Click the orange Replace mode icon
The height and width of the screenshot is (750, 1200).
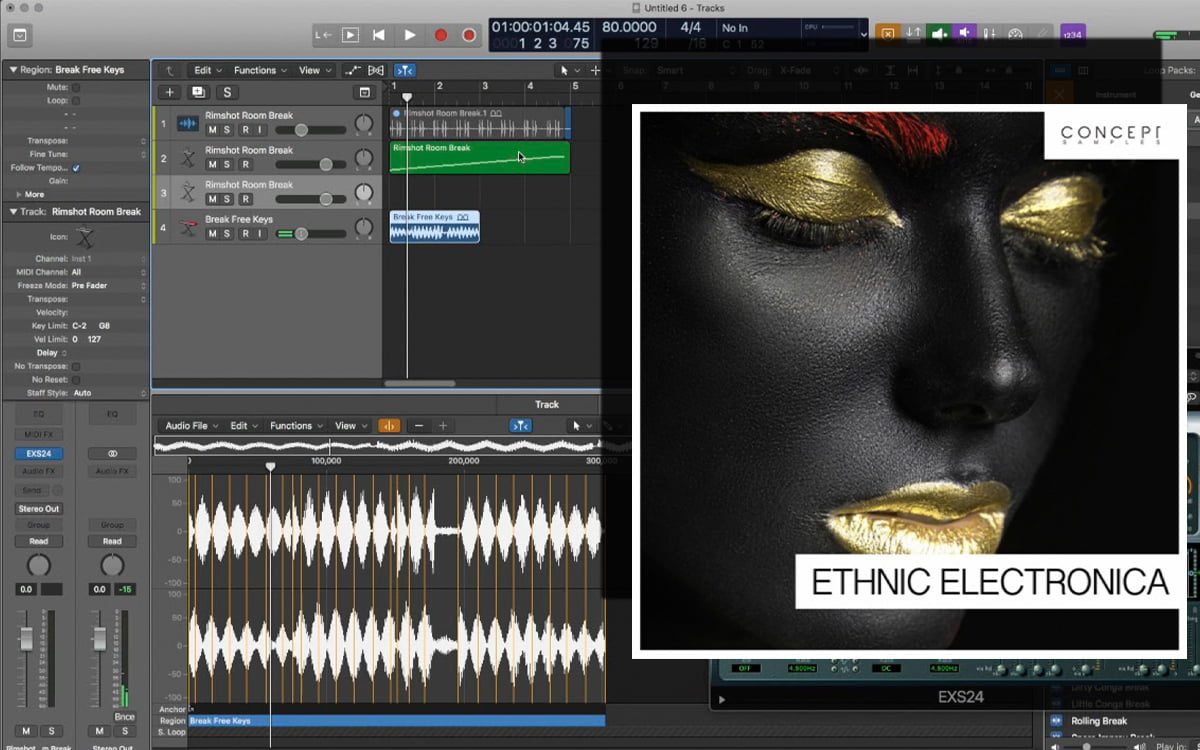tap(887, 34)
